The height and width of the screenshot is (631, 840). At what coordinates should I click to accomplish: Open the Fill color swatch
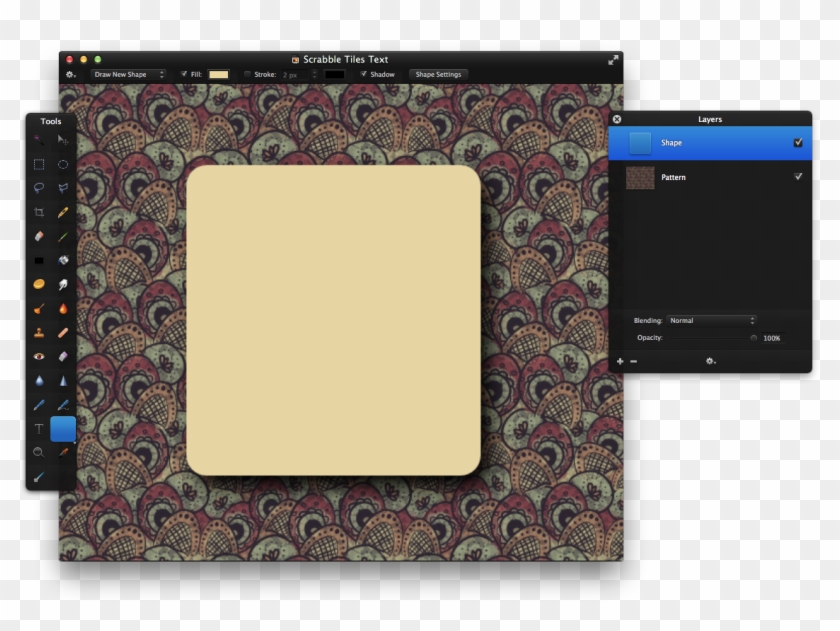[x=218, y=74]
